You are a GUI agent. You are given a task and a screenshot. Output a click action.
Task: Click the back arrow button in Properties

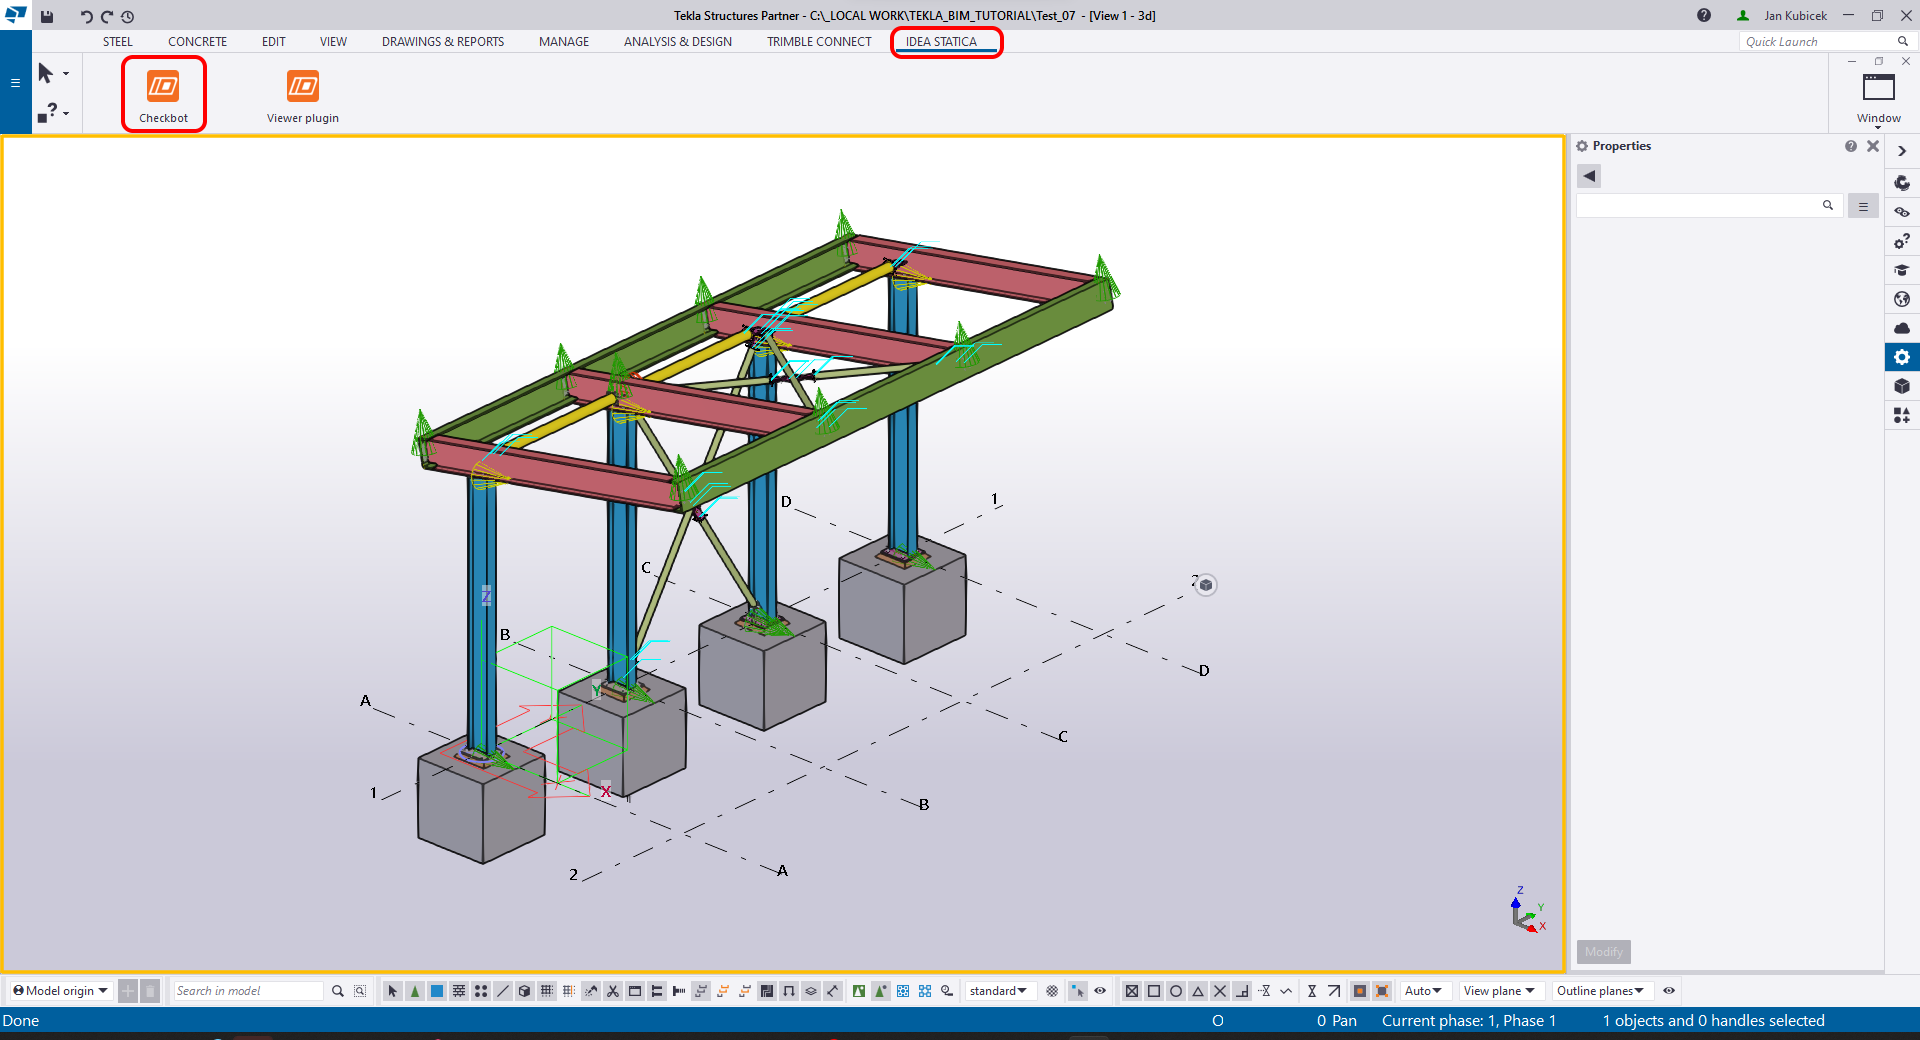coord(1589,176)
